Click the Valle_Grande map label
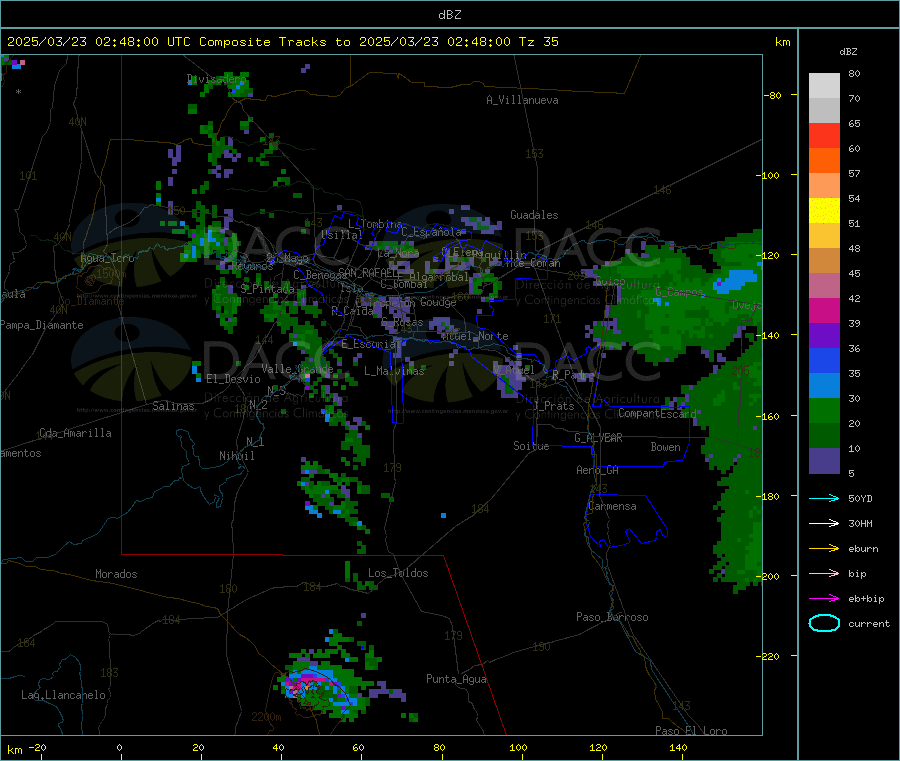 297,369
